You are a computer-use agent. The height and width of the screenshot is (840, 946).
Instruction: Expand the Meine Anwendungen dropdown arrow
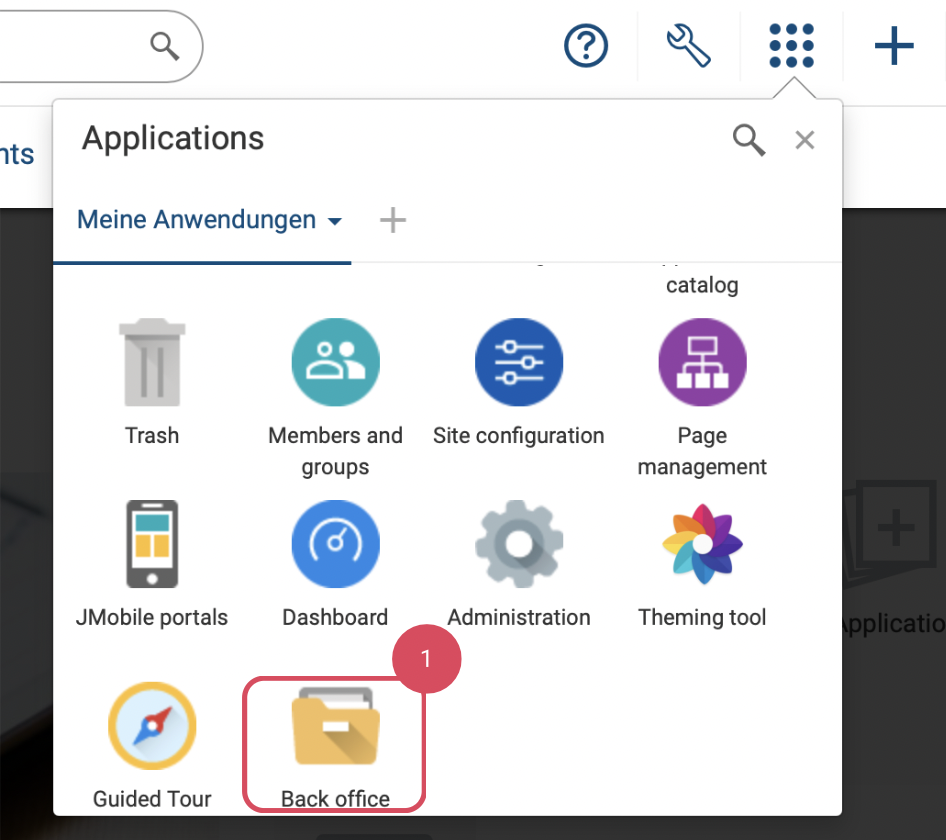(x=335, y=221)
